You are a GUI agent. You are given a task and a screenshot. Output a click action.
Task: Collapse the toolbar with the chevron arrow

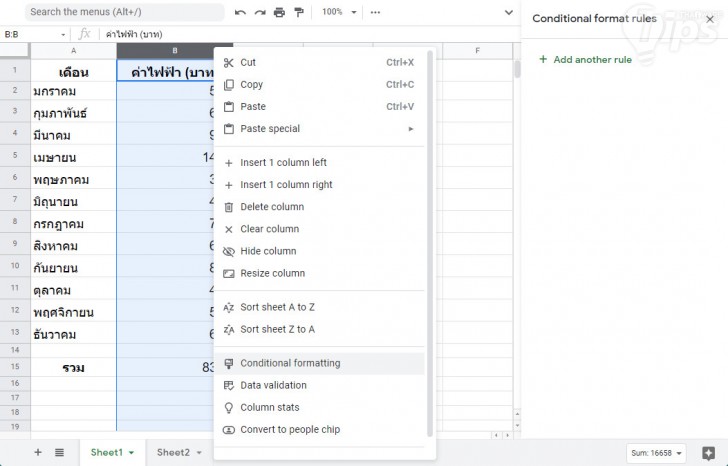[509, 13]
